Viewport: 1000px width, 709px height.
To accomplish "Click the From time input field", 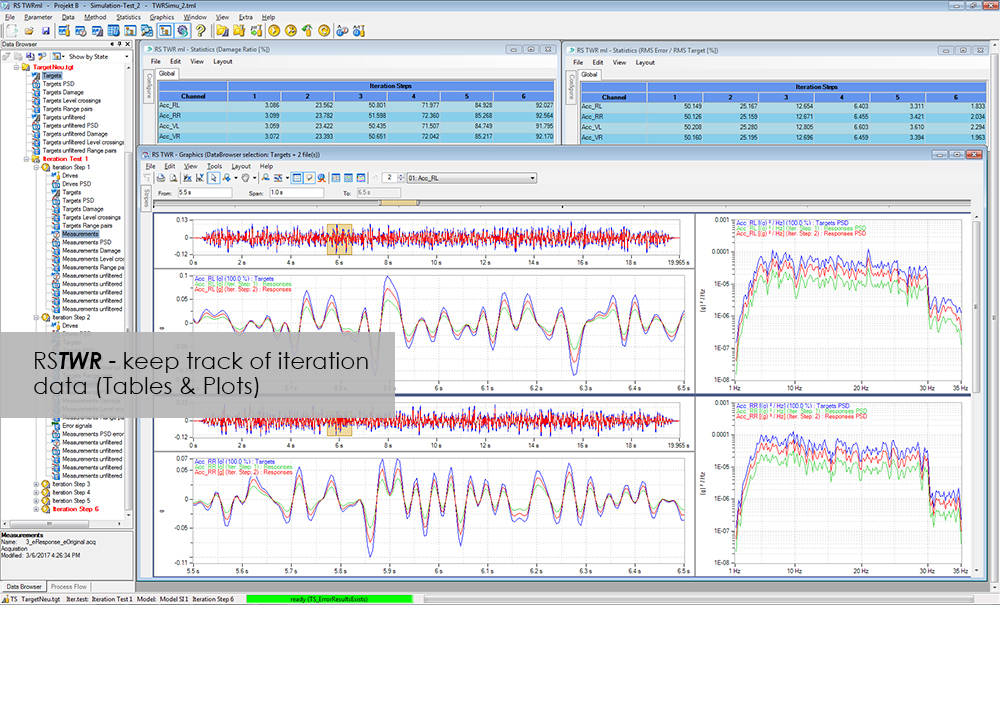I will [x=204, y=191].
